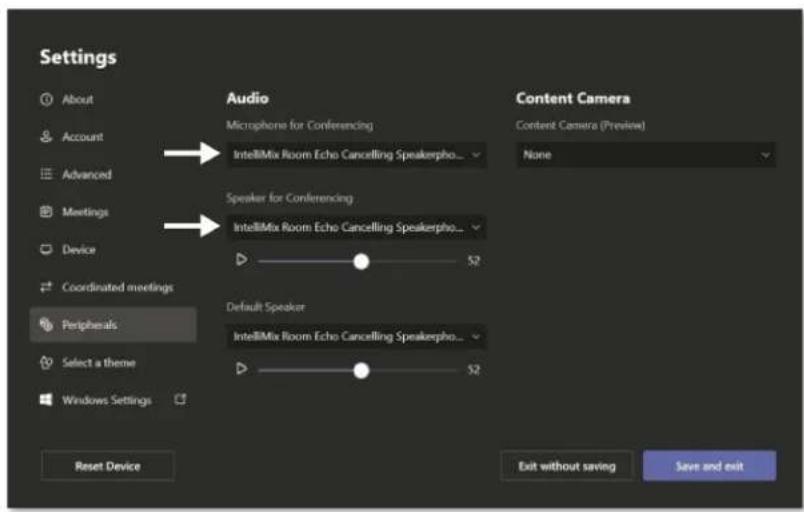
Task: Click chevron on Speaker for Conferencing box
Action: tap(476, 228)
